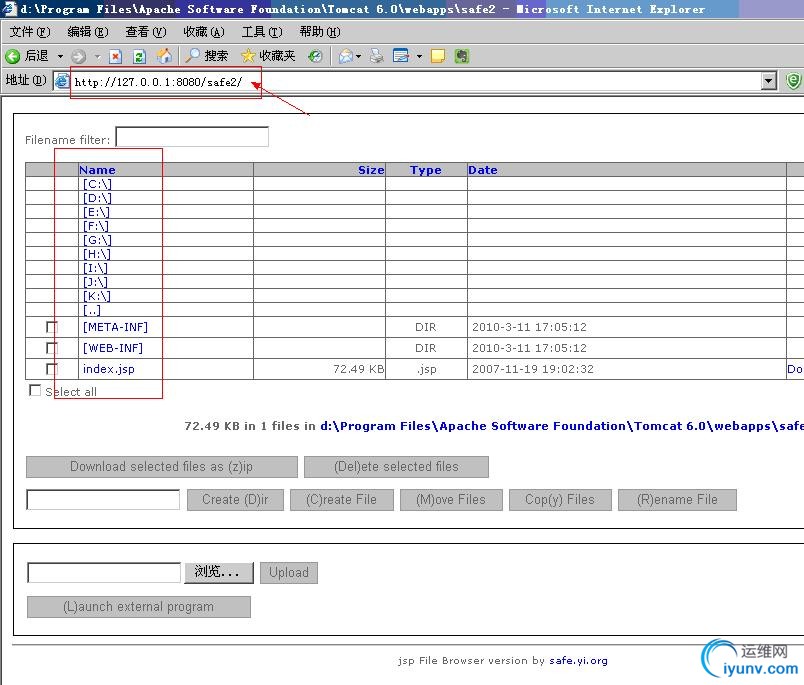This screenshot has width=804, height=685.
Task: Go to the Home page icon
Action: 164,56
